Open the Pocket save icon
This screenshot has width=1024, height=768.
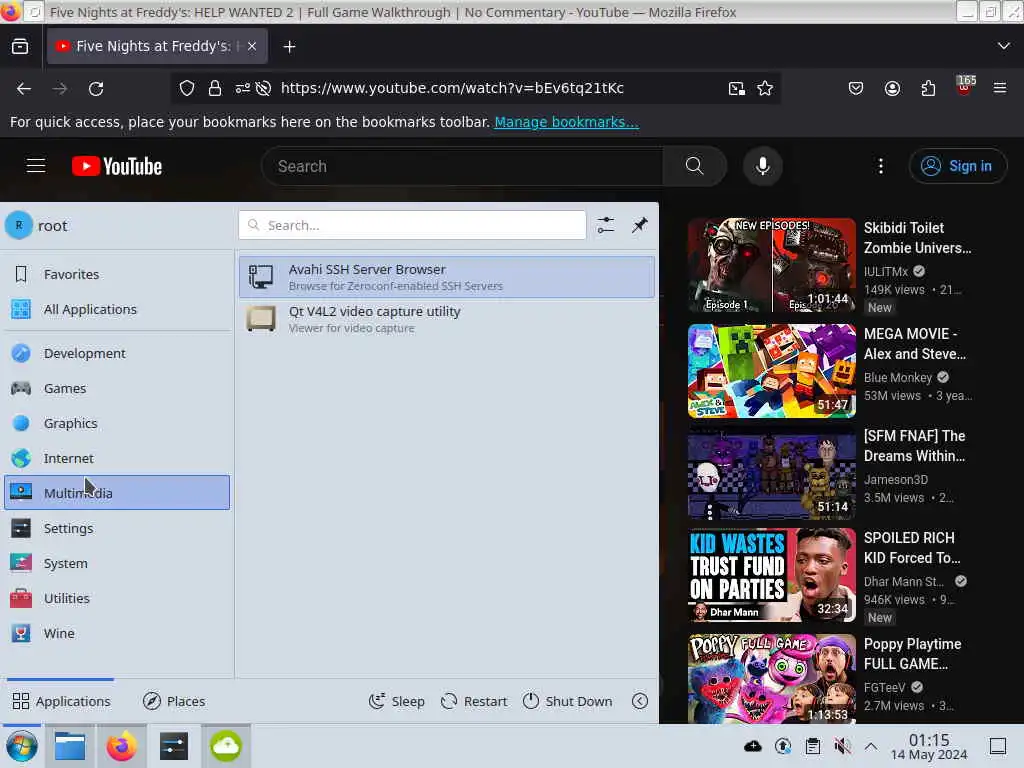click(856, 88)
